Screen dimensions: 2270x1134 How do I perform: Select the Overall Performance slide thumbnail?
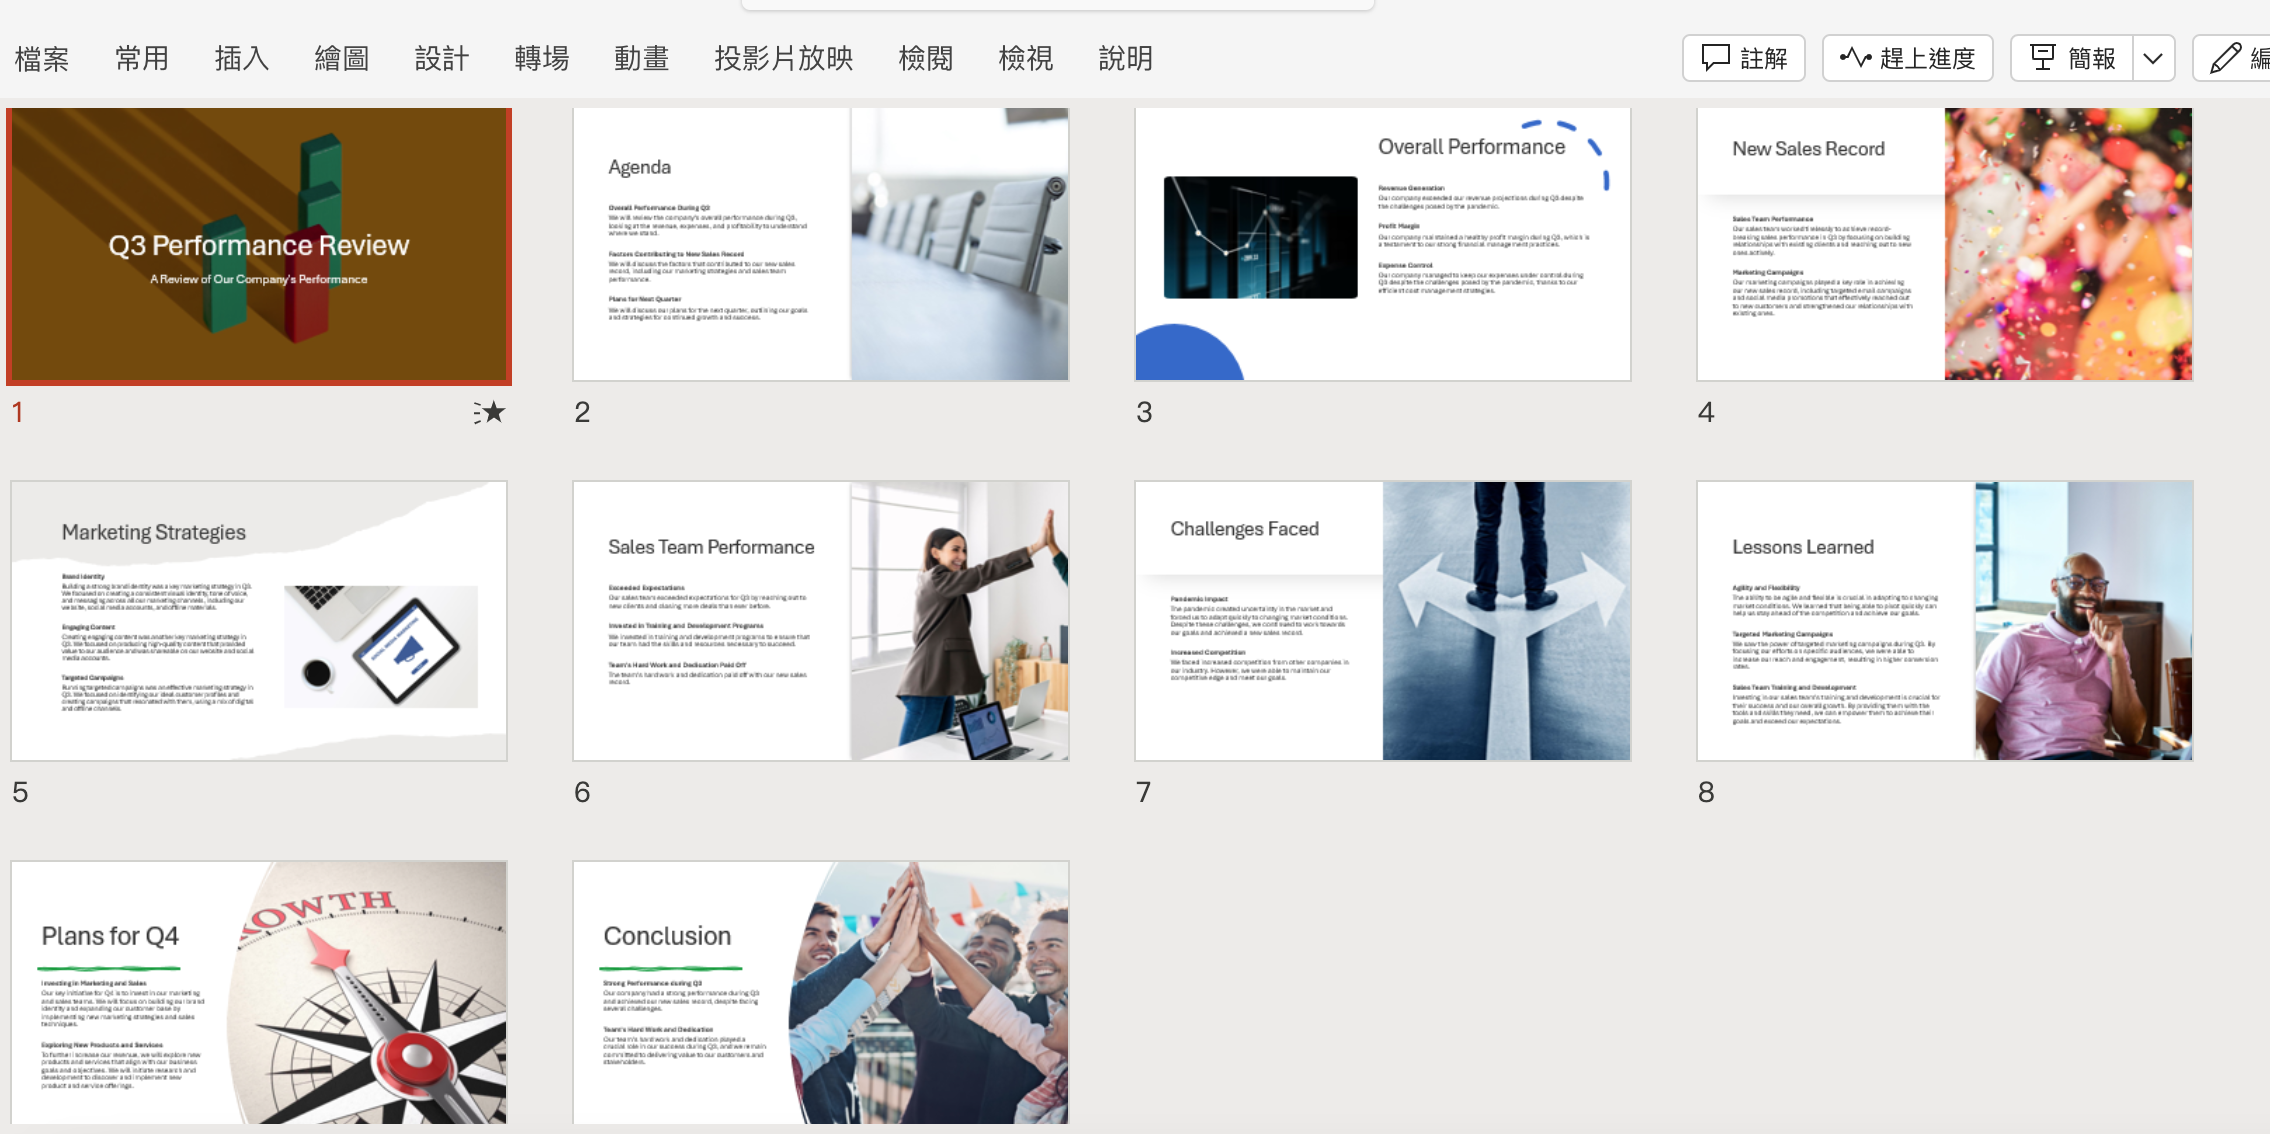point(1382,244)
